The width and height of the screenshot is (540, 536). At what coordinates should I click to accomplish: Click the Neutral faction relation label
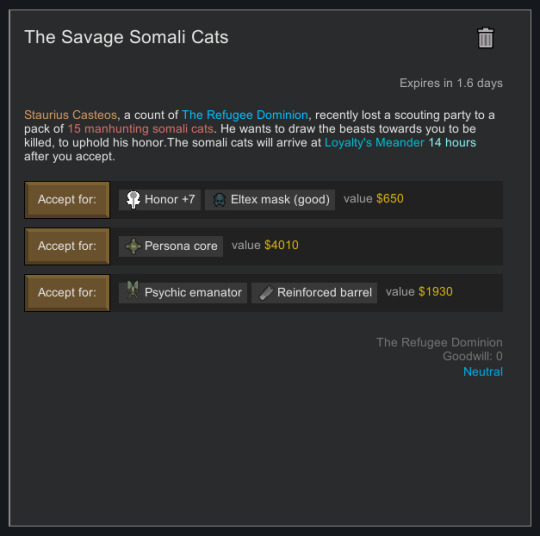483,372
